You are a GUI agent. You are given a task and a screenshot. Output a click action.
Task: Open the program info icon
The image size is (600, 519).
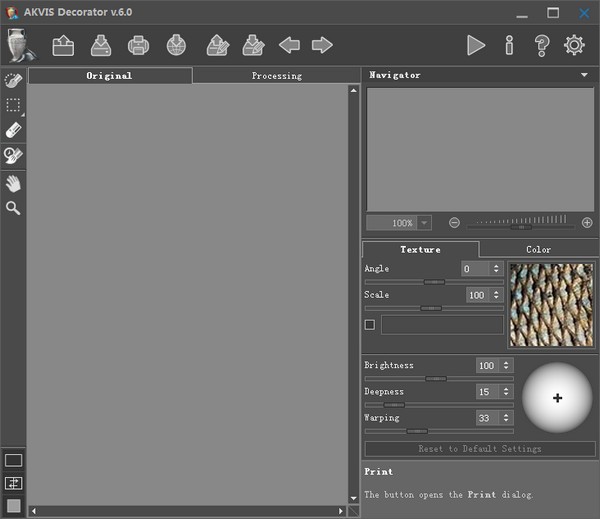pyautogui.click(x=509, y=45)
